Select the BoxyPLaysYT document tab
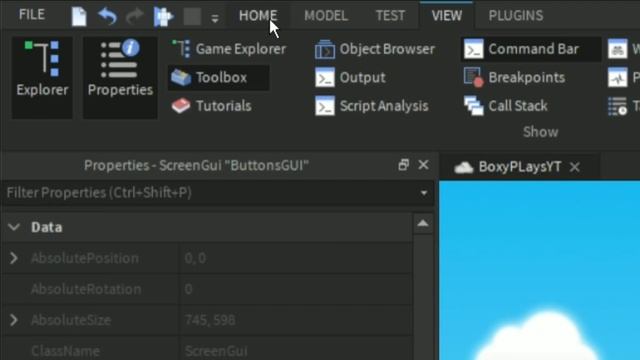This screenshot has height=360, width=640. (x=519, y=167)
